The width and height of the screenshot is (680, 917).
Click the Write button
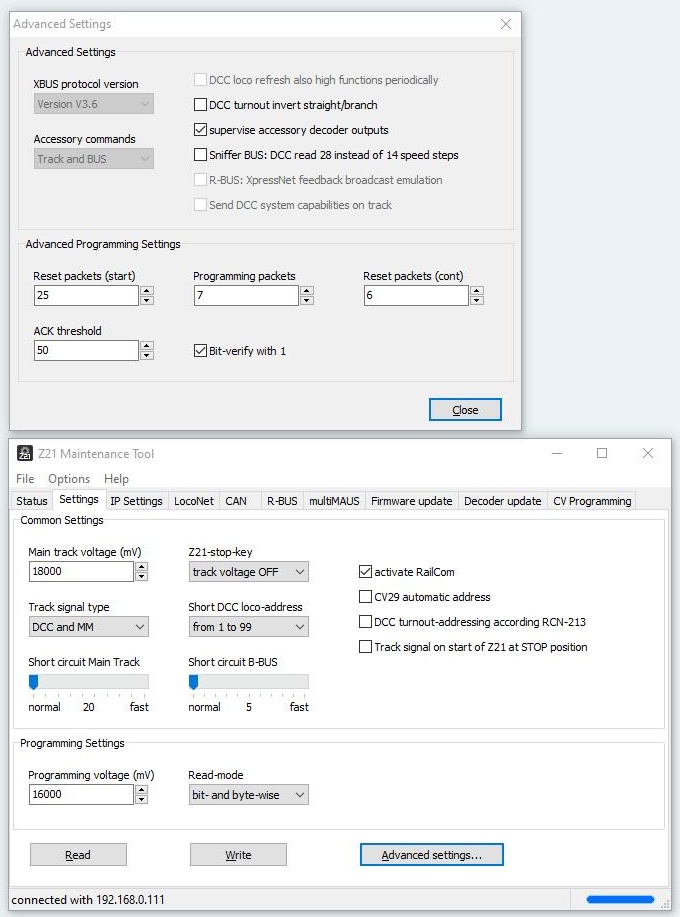coord(238,855)
